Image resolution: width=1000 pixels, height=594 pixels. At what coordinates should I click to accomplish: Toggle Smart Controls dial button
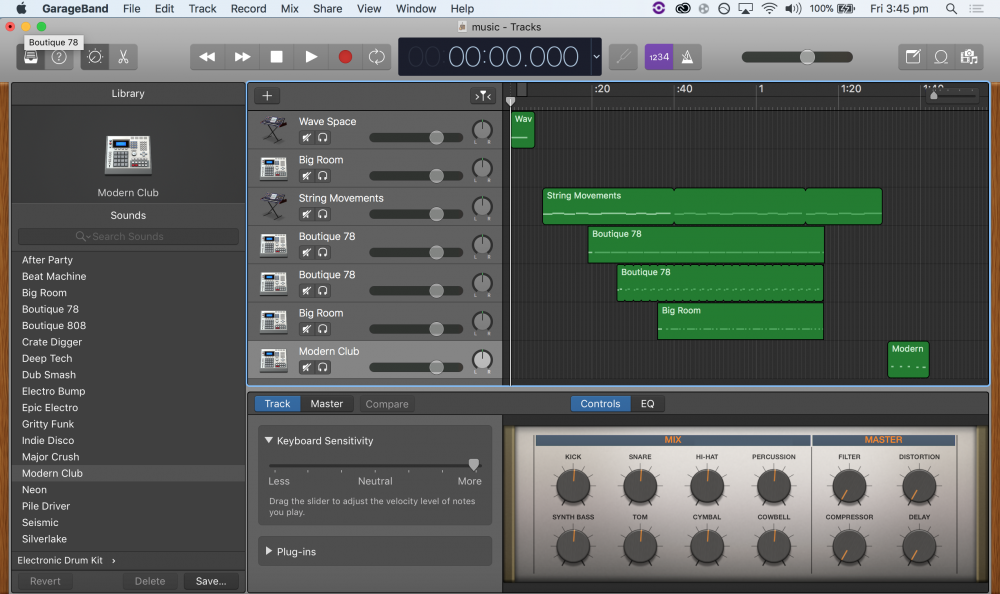(x=95, y=57)
